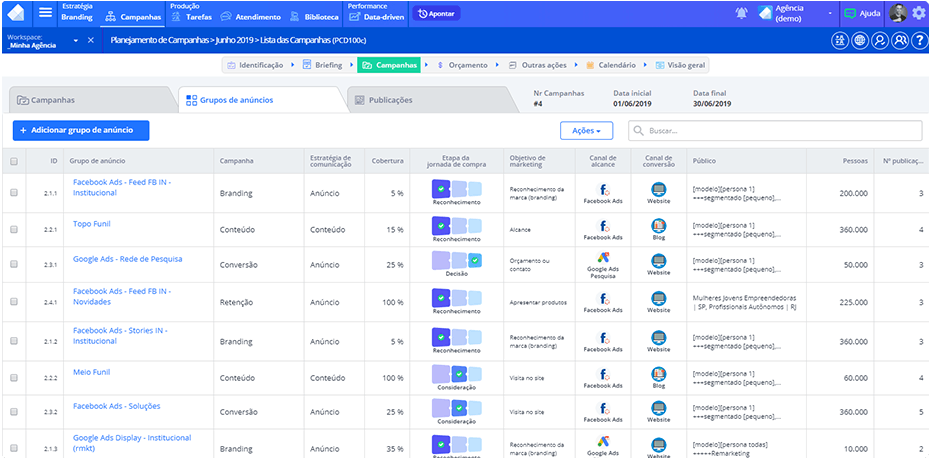Click Website conversion icon in row 2.4.1

click(x=658, y=298)
